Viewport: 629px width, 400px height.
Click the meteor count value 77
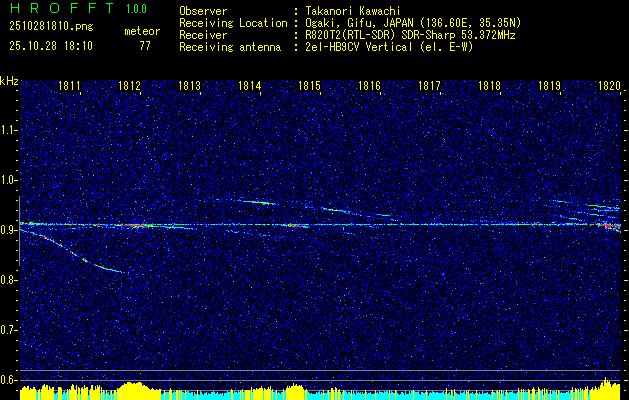coord(145,46)
